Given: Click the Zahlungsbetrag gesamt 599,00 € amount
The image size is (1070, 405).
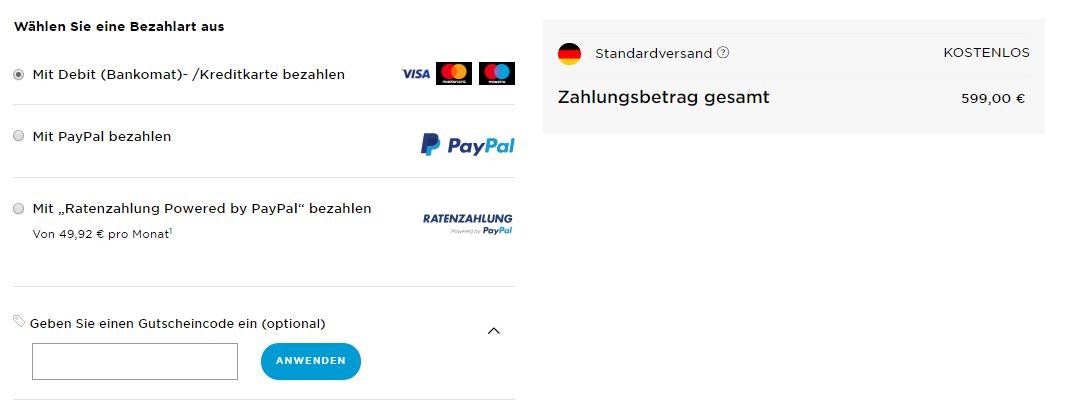Looking at the screenshot, I should (993, 98).
